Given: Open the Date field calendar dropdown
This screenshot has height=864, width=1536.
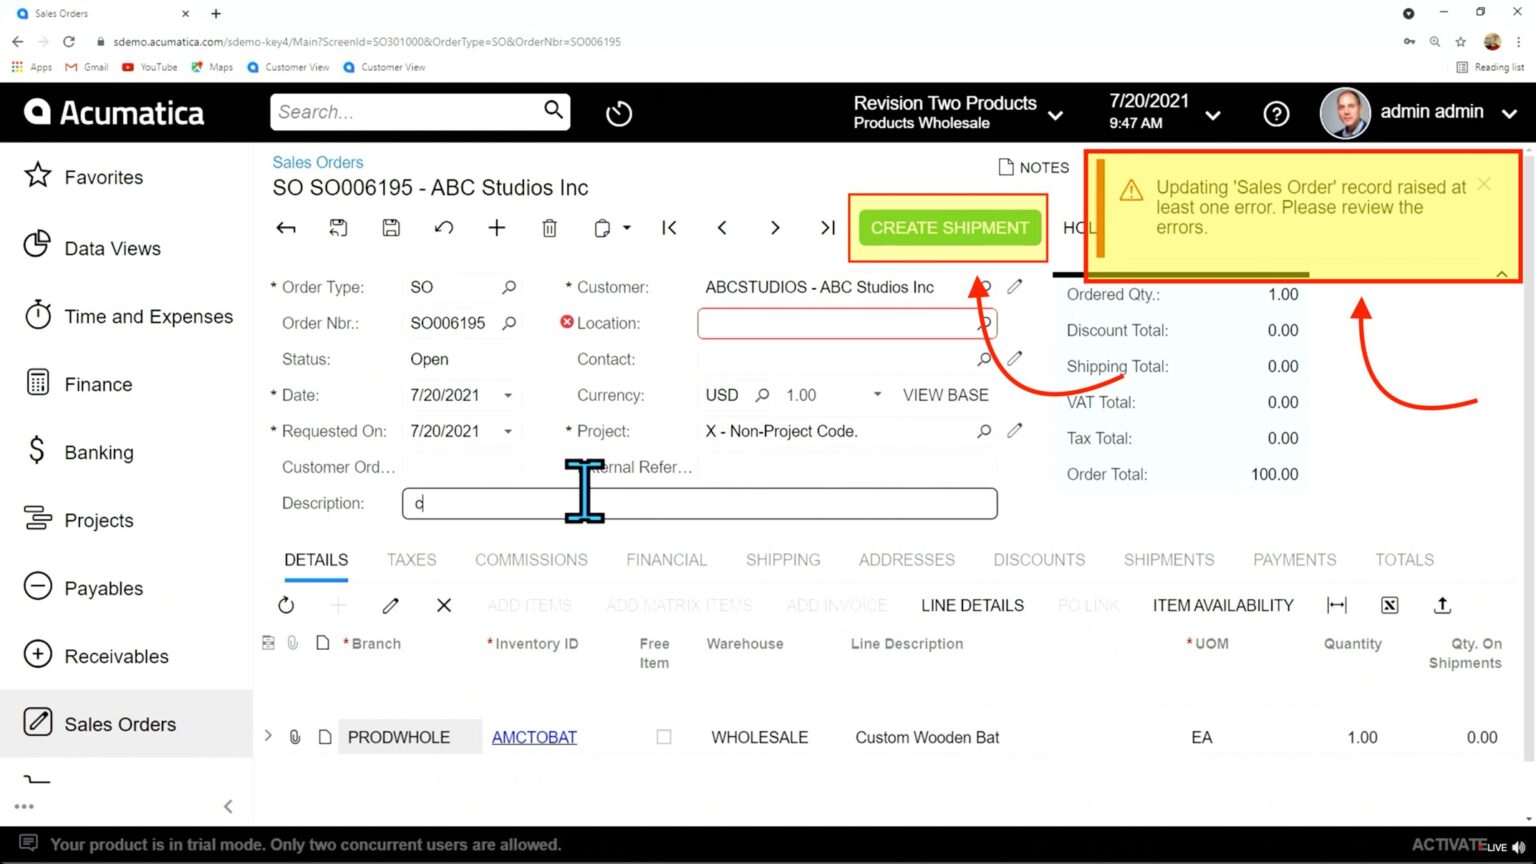Looking at the screenshot, I should (x=508, y=395).
